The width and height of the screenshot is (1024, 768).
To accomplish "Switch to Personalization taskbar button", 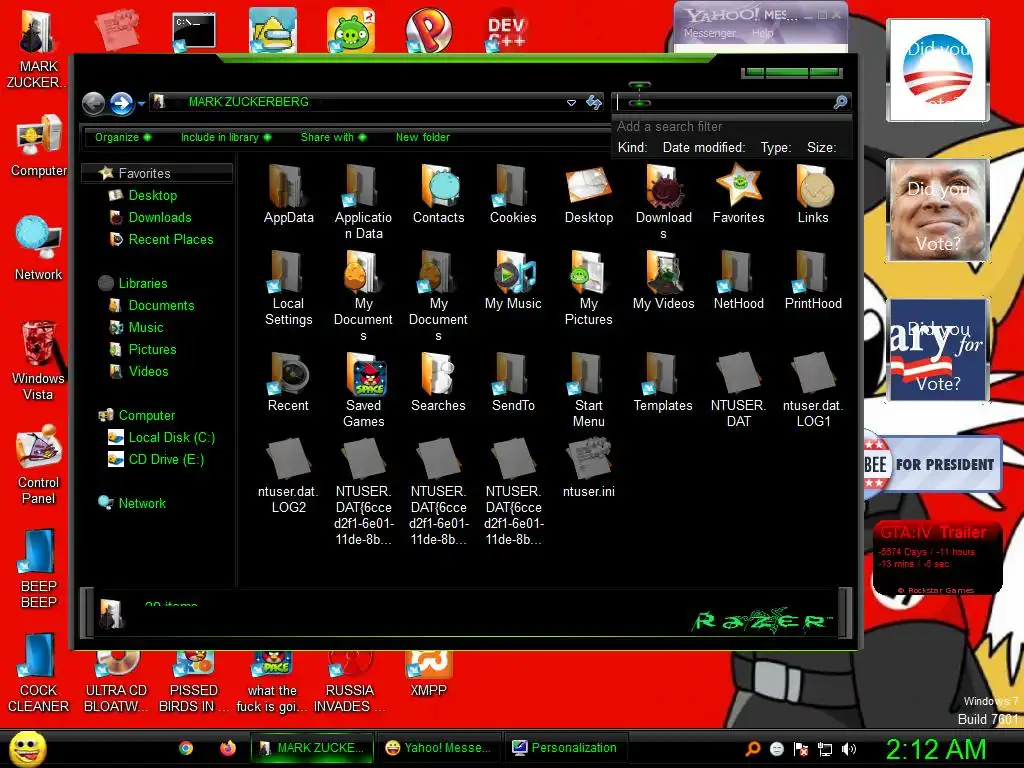I will (566, 748).
